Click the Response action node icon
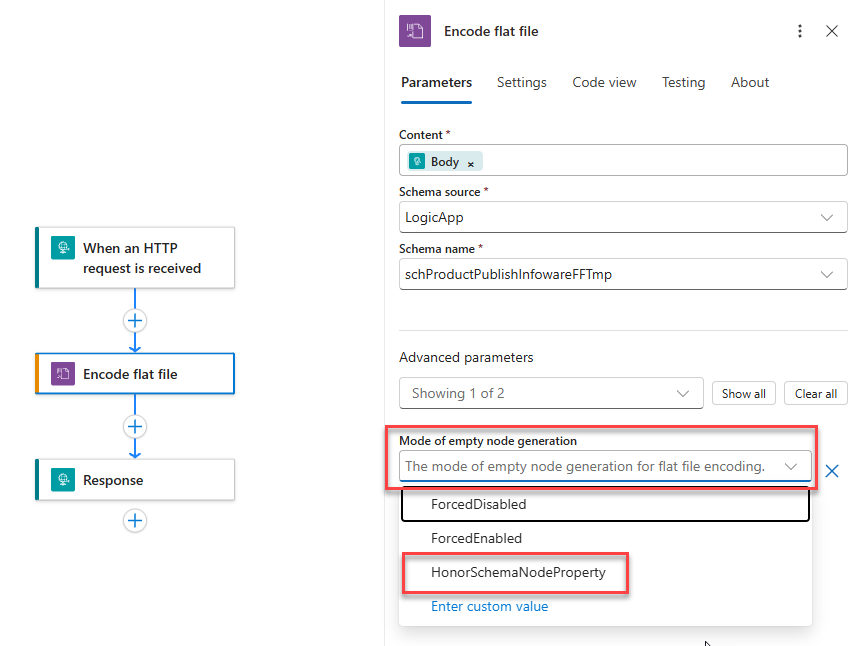Image resolution: width=854 pixels, height=646 pixels. (63, 480)
